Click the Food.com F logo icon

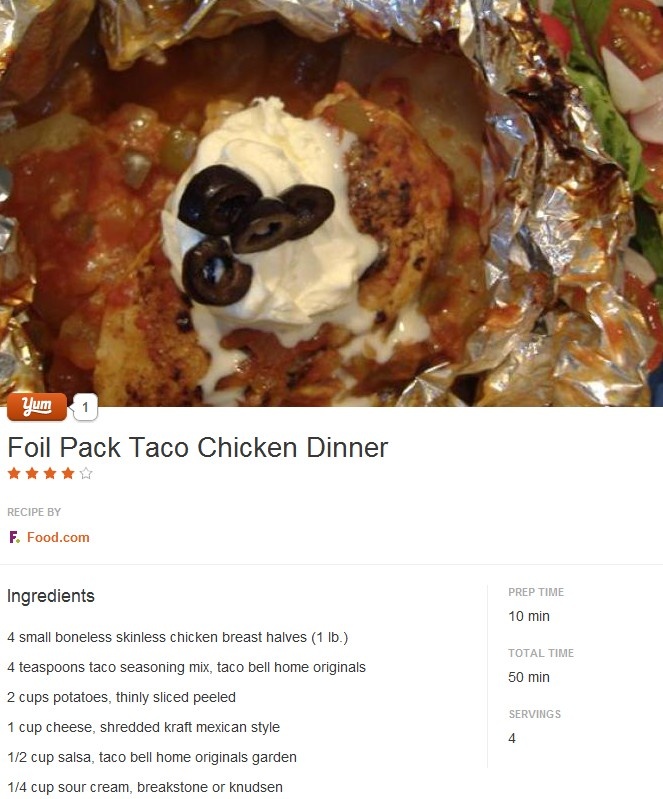click(15, 537)
